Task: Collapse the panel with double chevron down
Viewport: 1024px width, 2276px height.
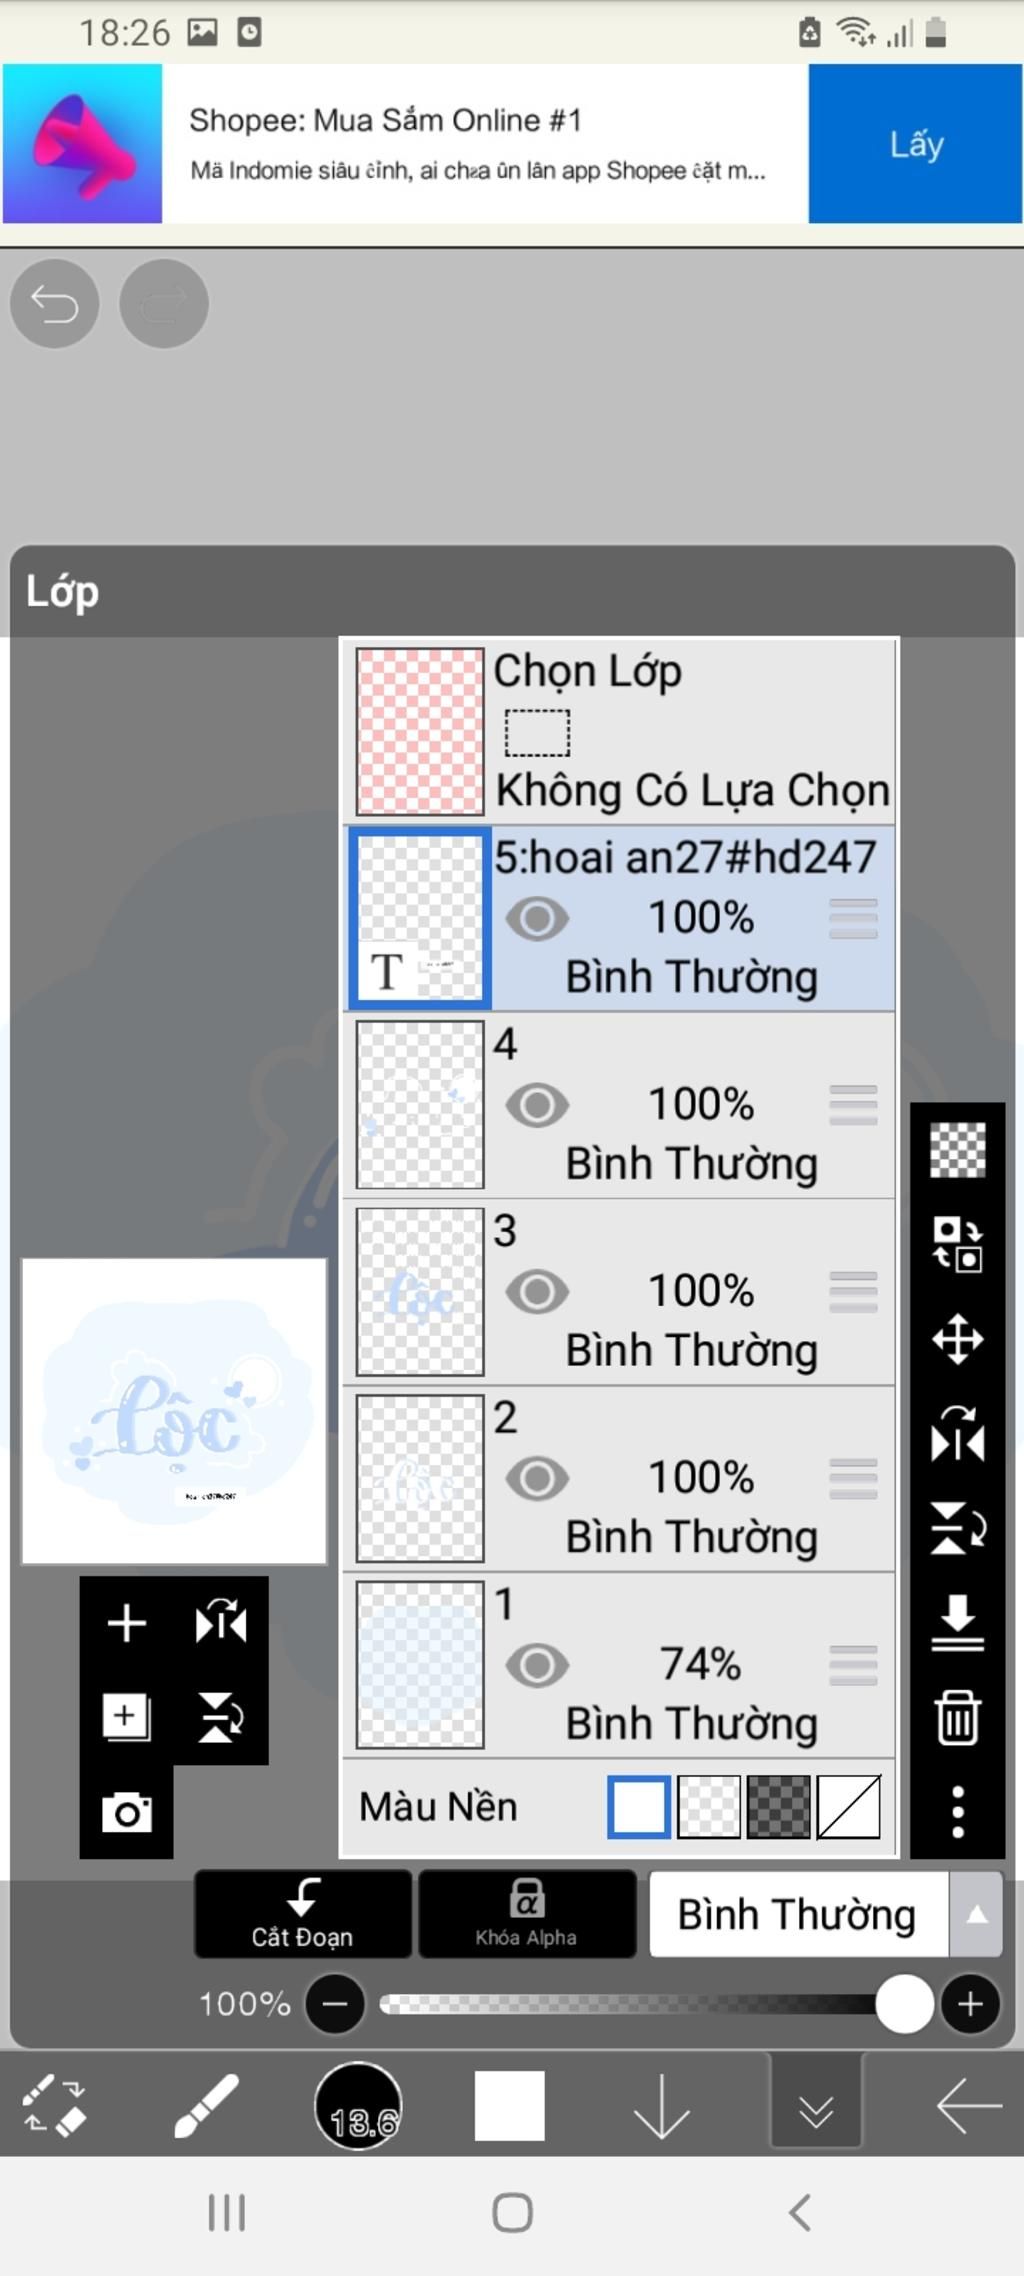Action: tap(816, 2104)
